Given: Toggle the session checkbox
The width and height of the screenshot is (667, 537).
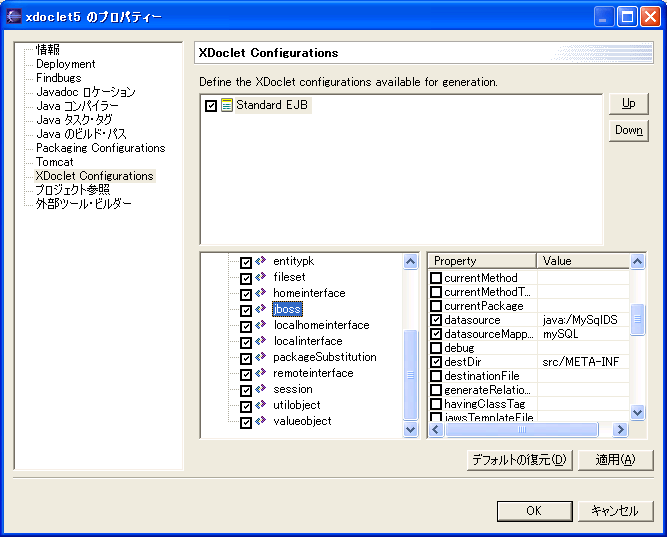Looking at the screenshot, I should pyautogui.click(x=246, y=391).
